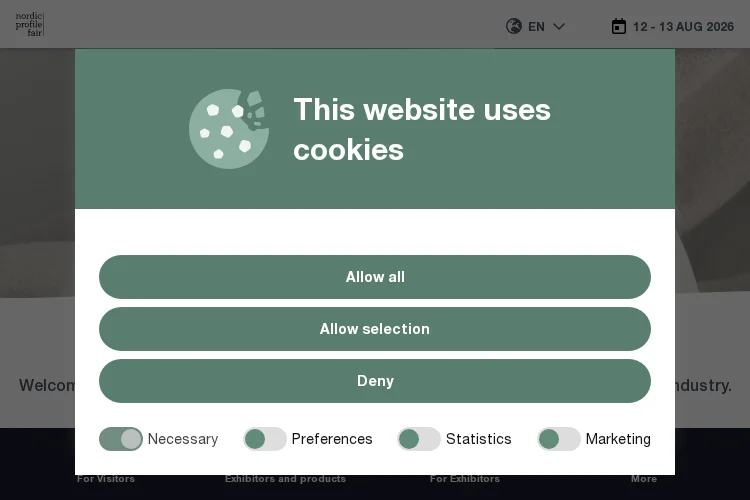The width and height of the screenshot is (750, 500).
Task: Click the Marketing label text
Action: [618, 439]
